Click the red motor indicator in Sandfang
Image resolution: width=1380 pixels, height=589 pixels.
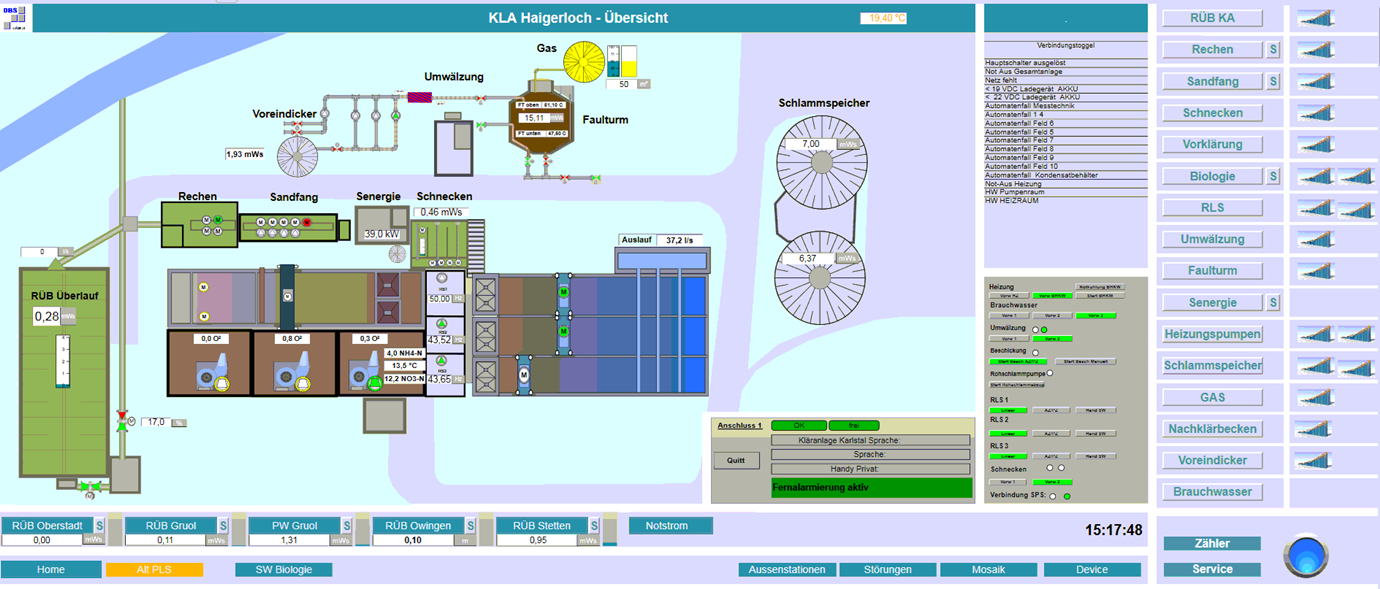[x=308, y=222]
